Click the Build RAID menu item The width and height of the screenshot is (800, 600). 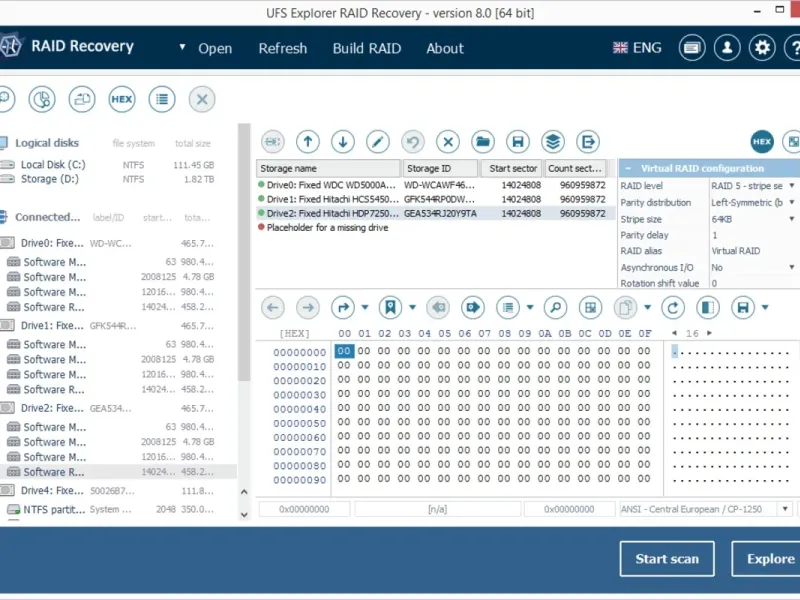coord(367,48)
